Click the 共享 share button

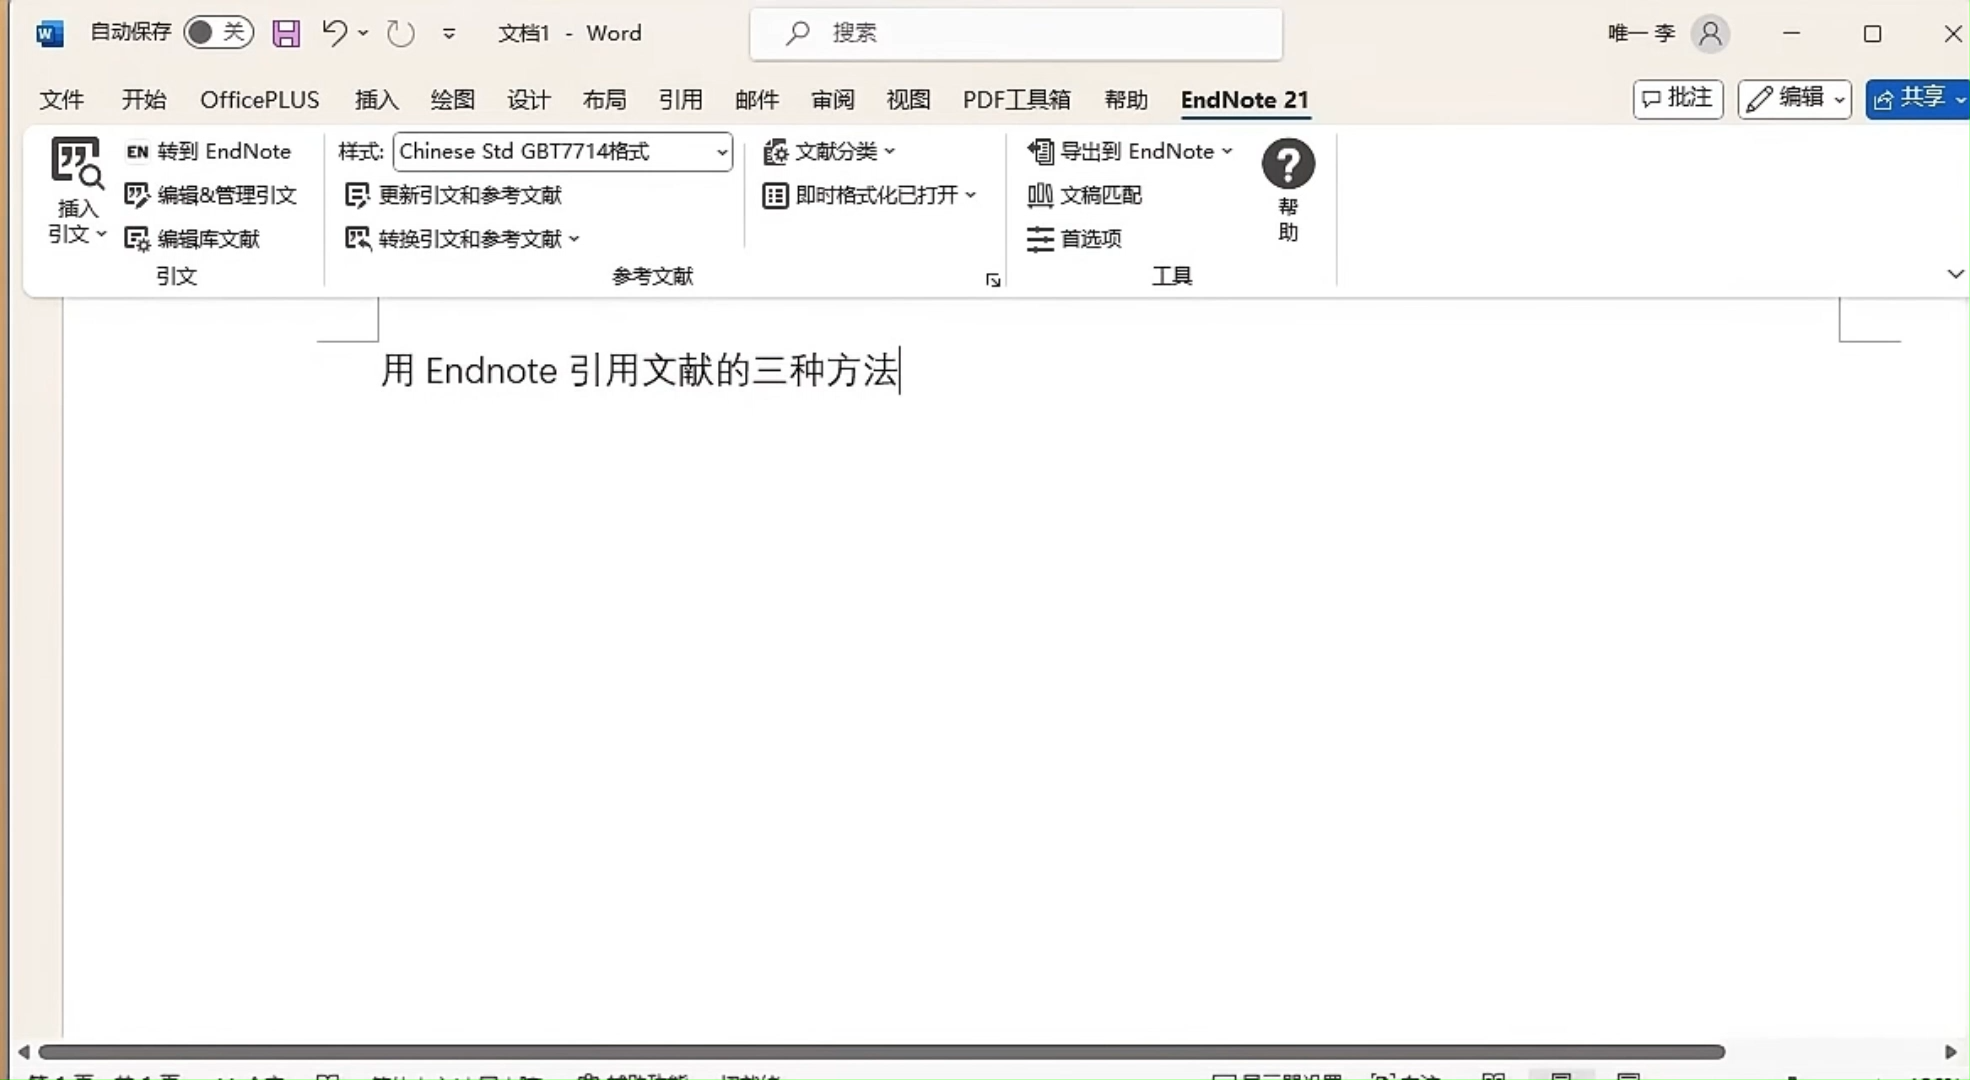(1917, 99)
